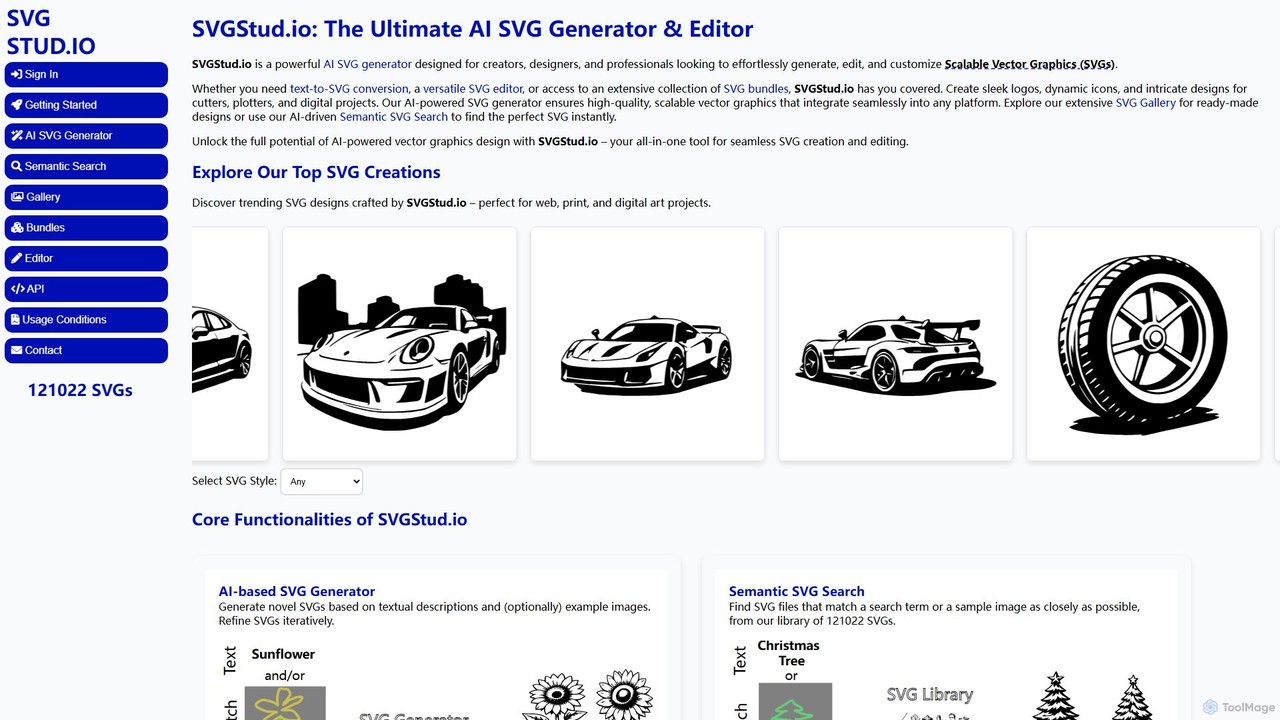Open the Bundles sidebar item
The width and height of the screenshot is (1280, 720).
[86, 228]
